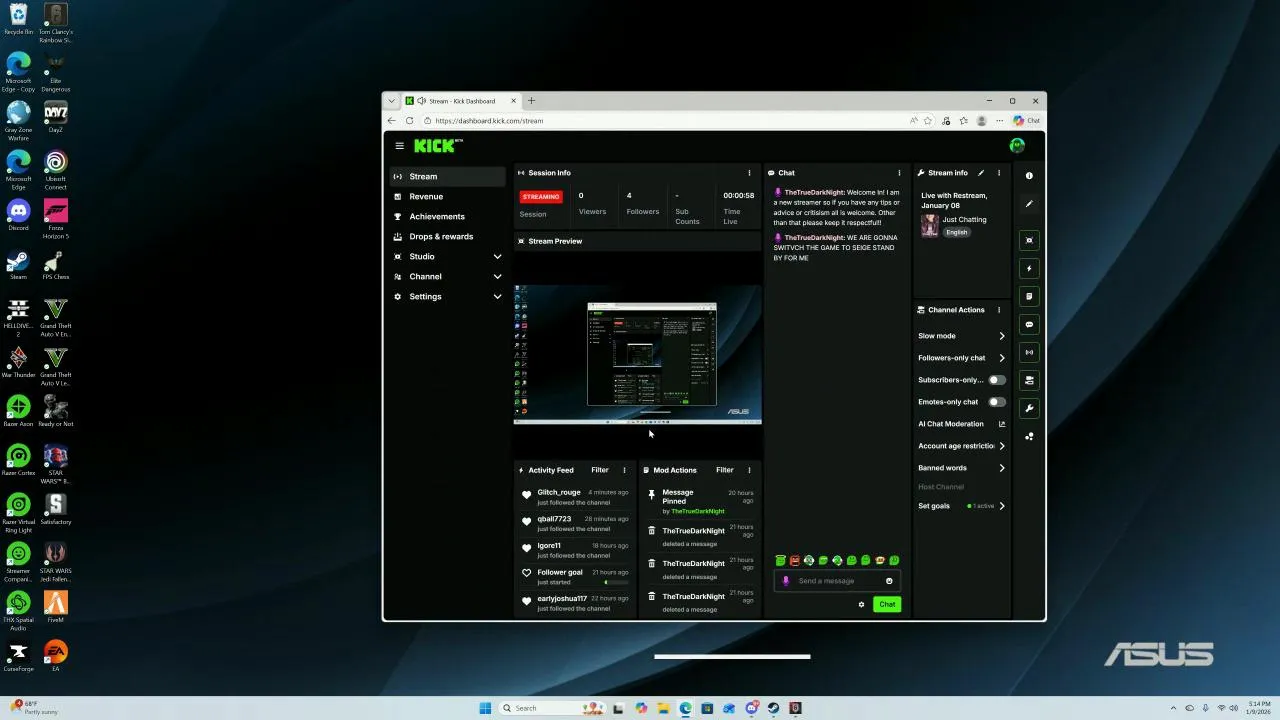Viewport: 1280px width, 720px height.
Task: Click the browser address bar URL
Action: [489, 121]
